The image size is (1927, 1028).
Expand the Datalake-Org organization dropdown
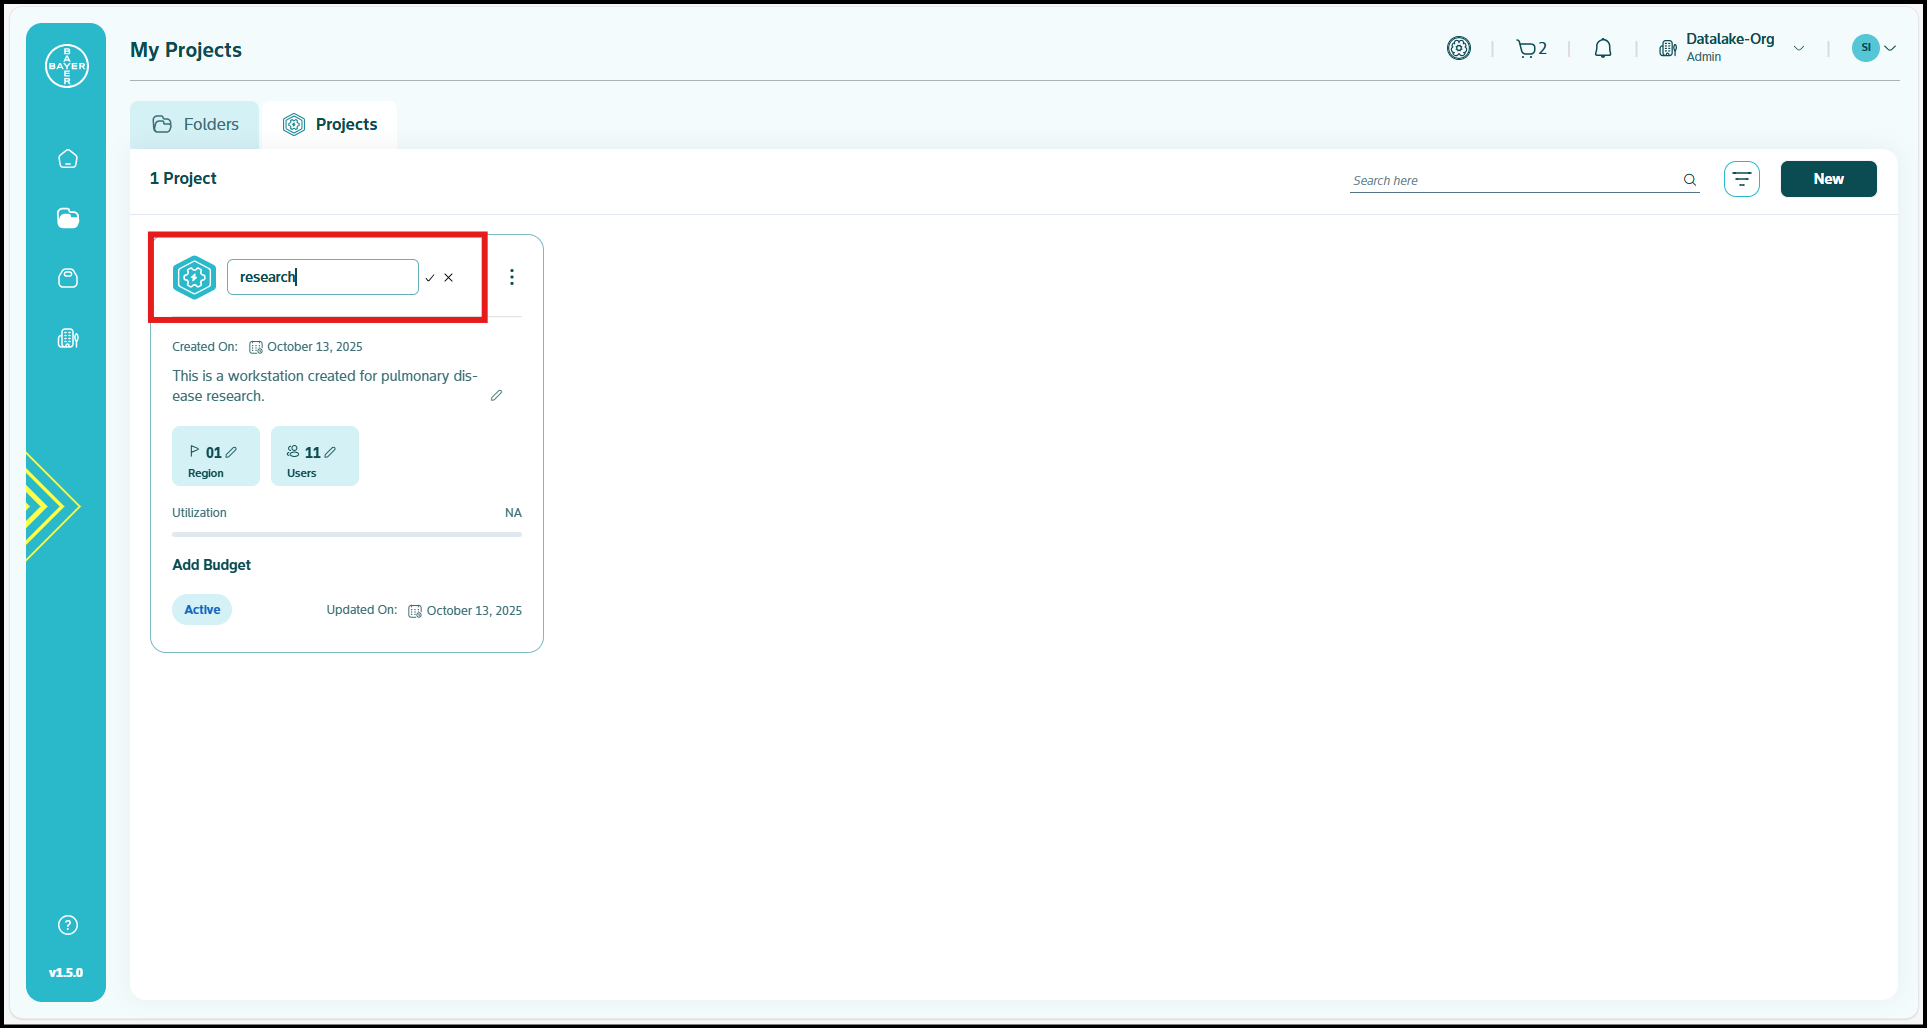click(1799, 48)
